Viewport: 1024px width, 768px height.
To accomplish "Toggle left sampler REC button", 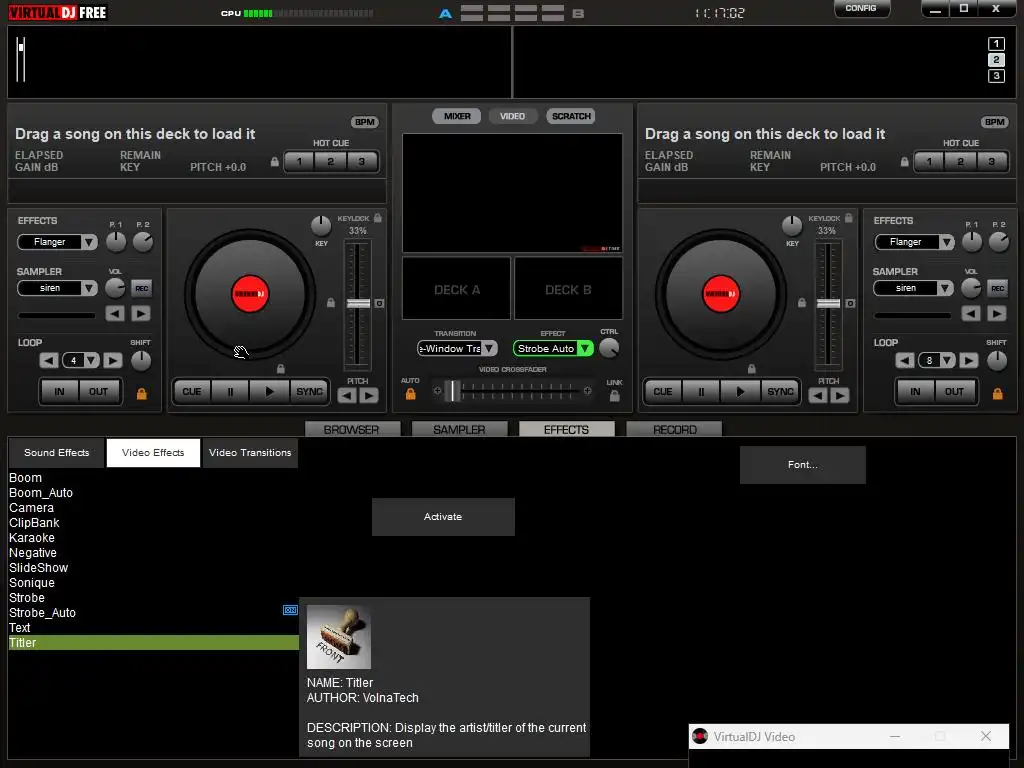I will tap(141, 288).
